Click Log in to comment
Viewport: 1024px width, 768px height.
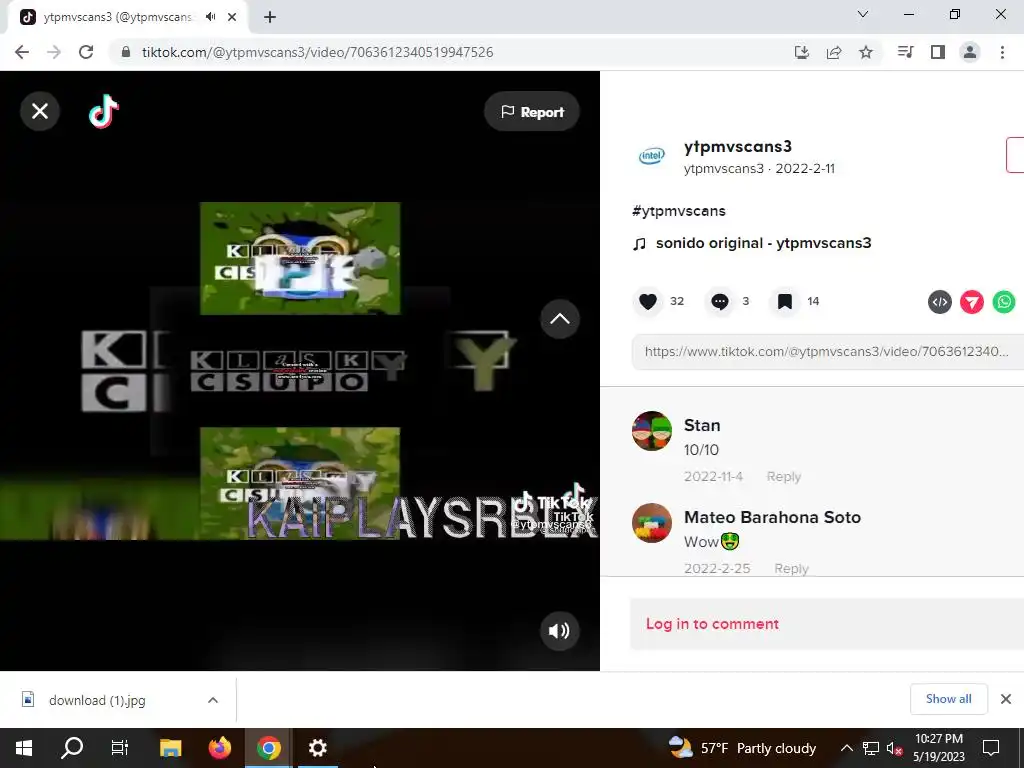click(712, 624)
